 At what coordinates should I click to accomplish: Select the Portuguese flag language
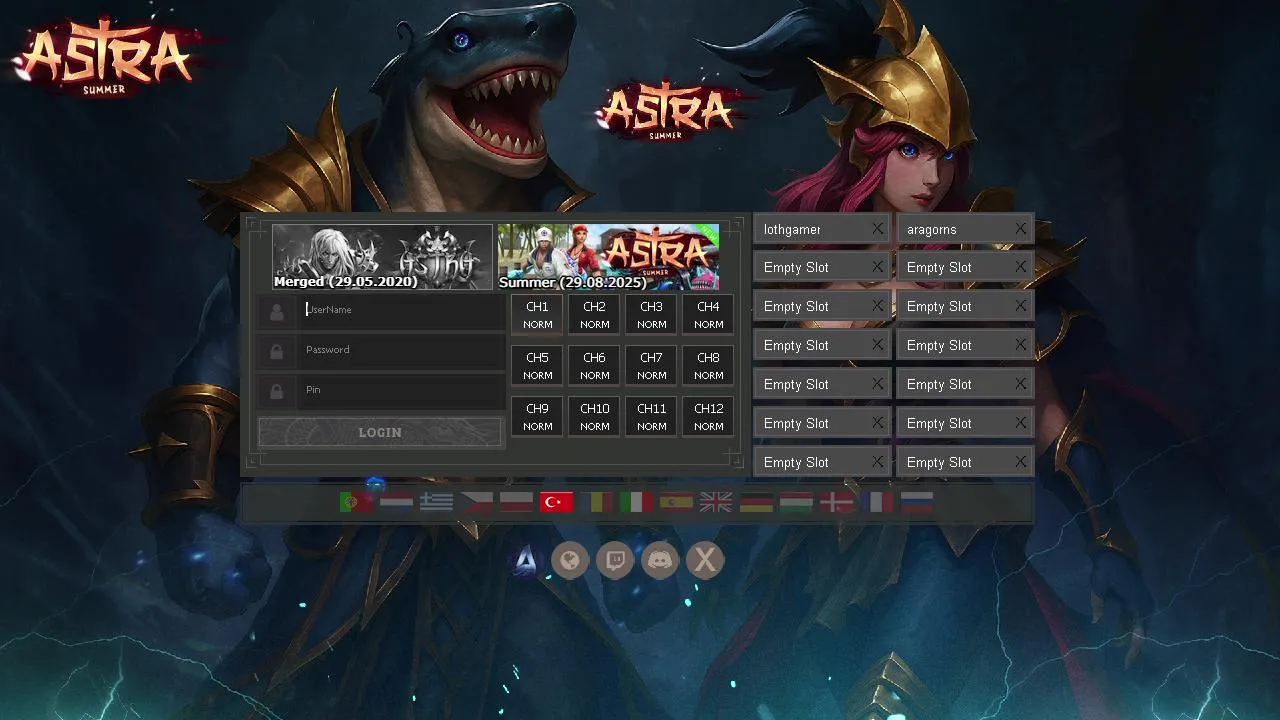tap(356, 502)
